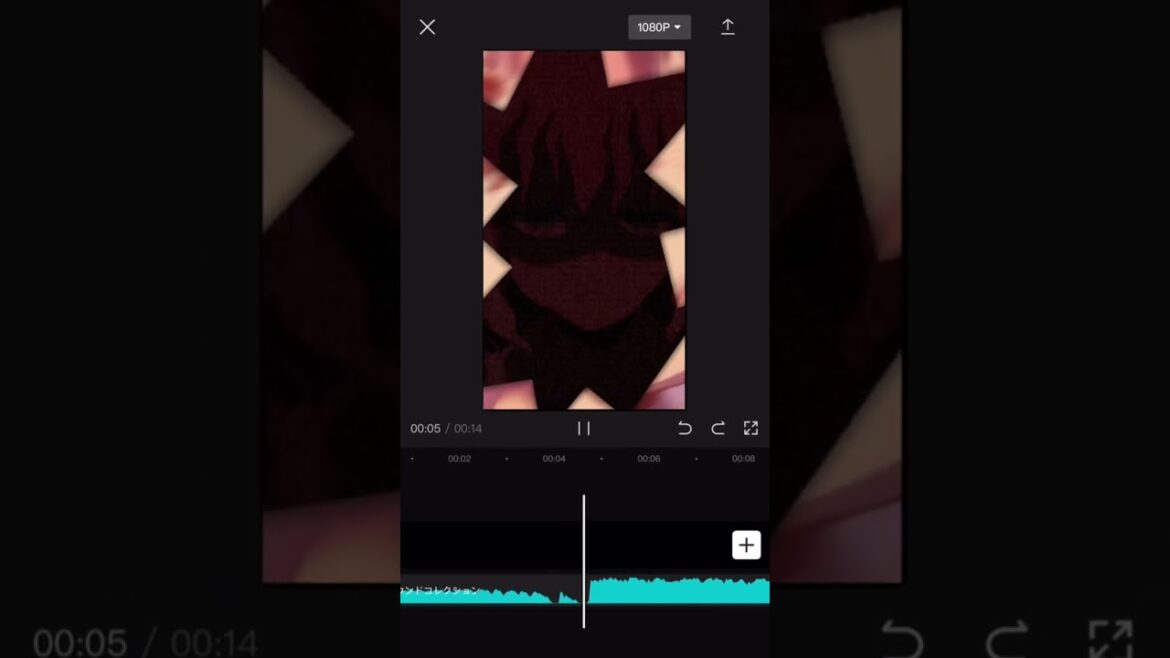This screenshot has width=1170, height=658.
Task: Click the 00:02 mark on timeline ruler
Action: 459,459
